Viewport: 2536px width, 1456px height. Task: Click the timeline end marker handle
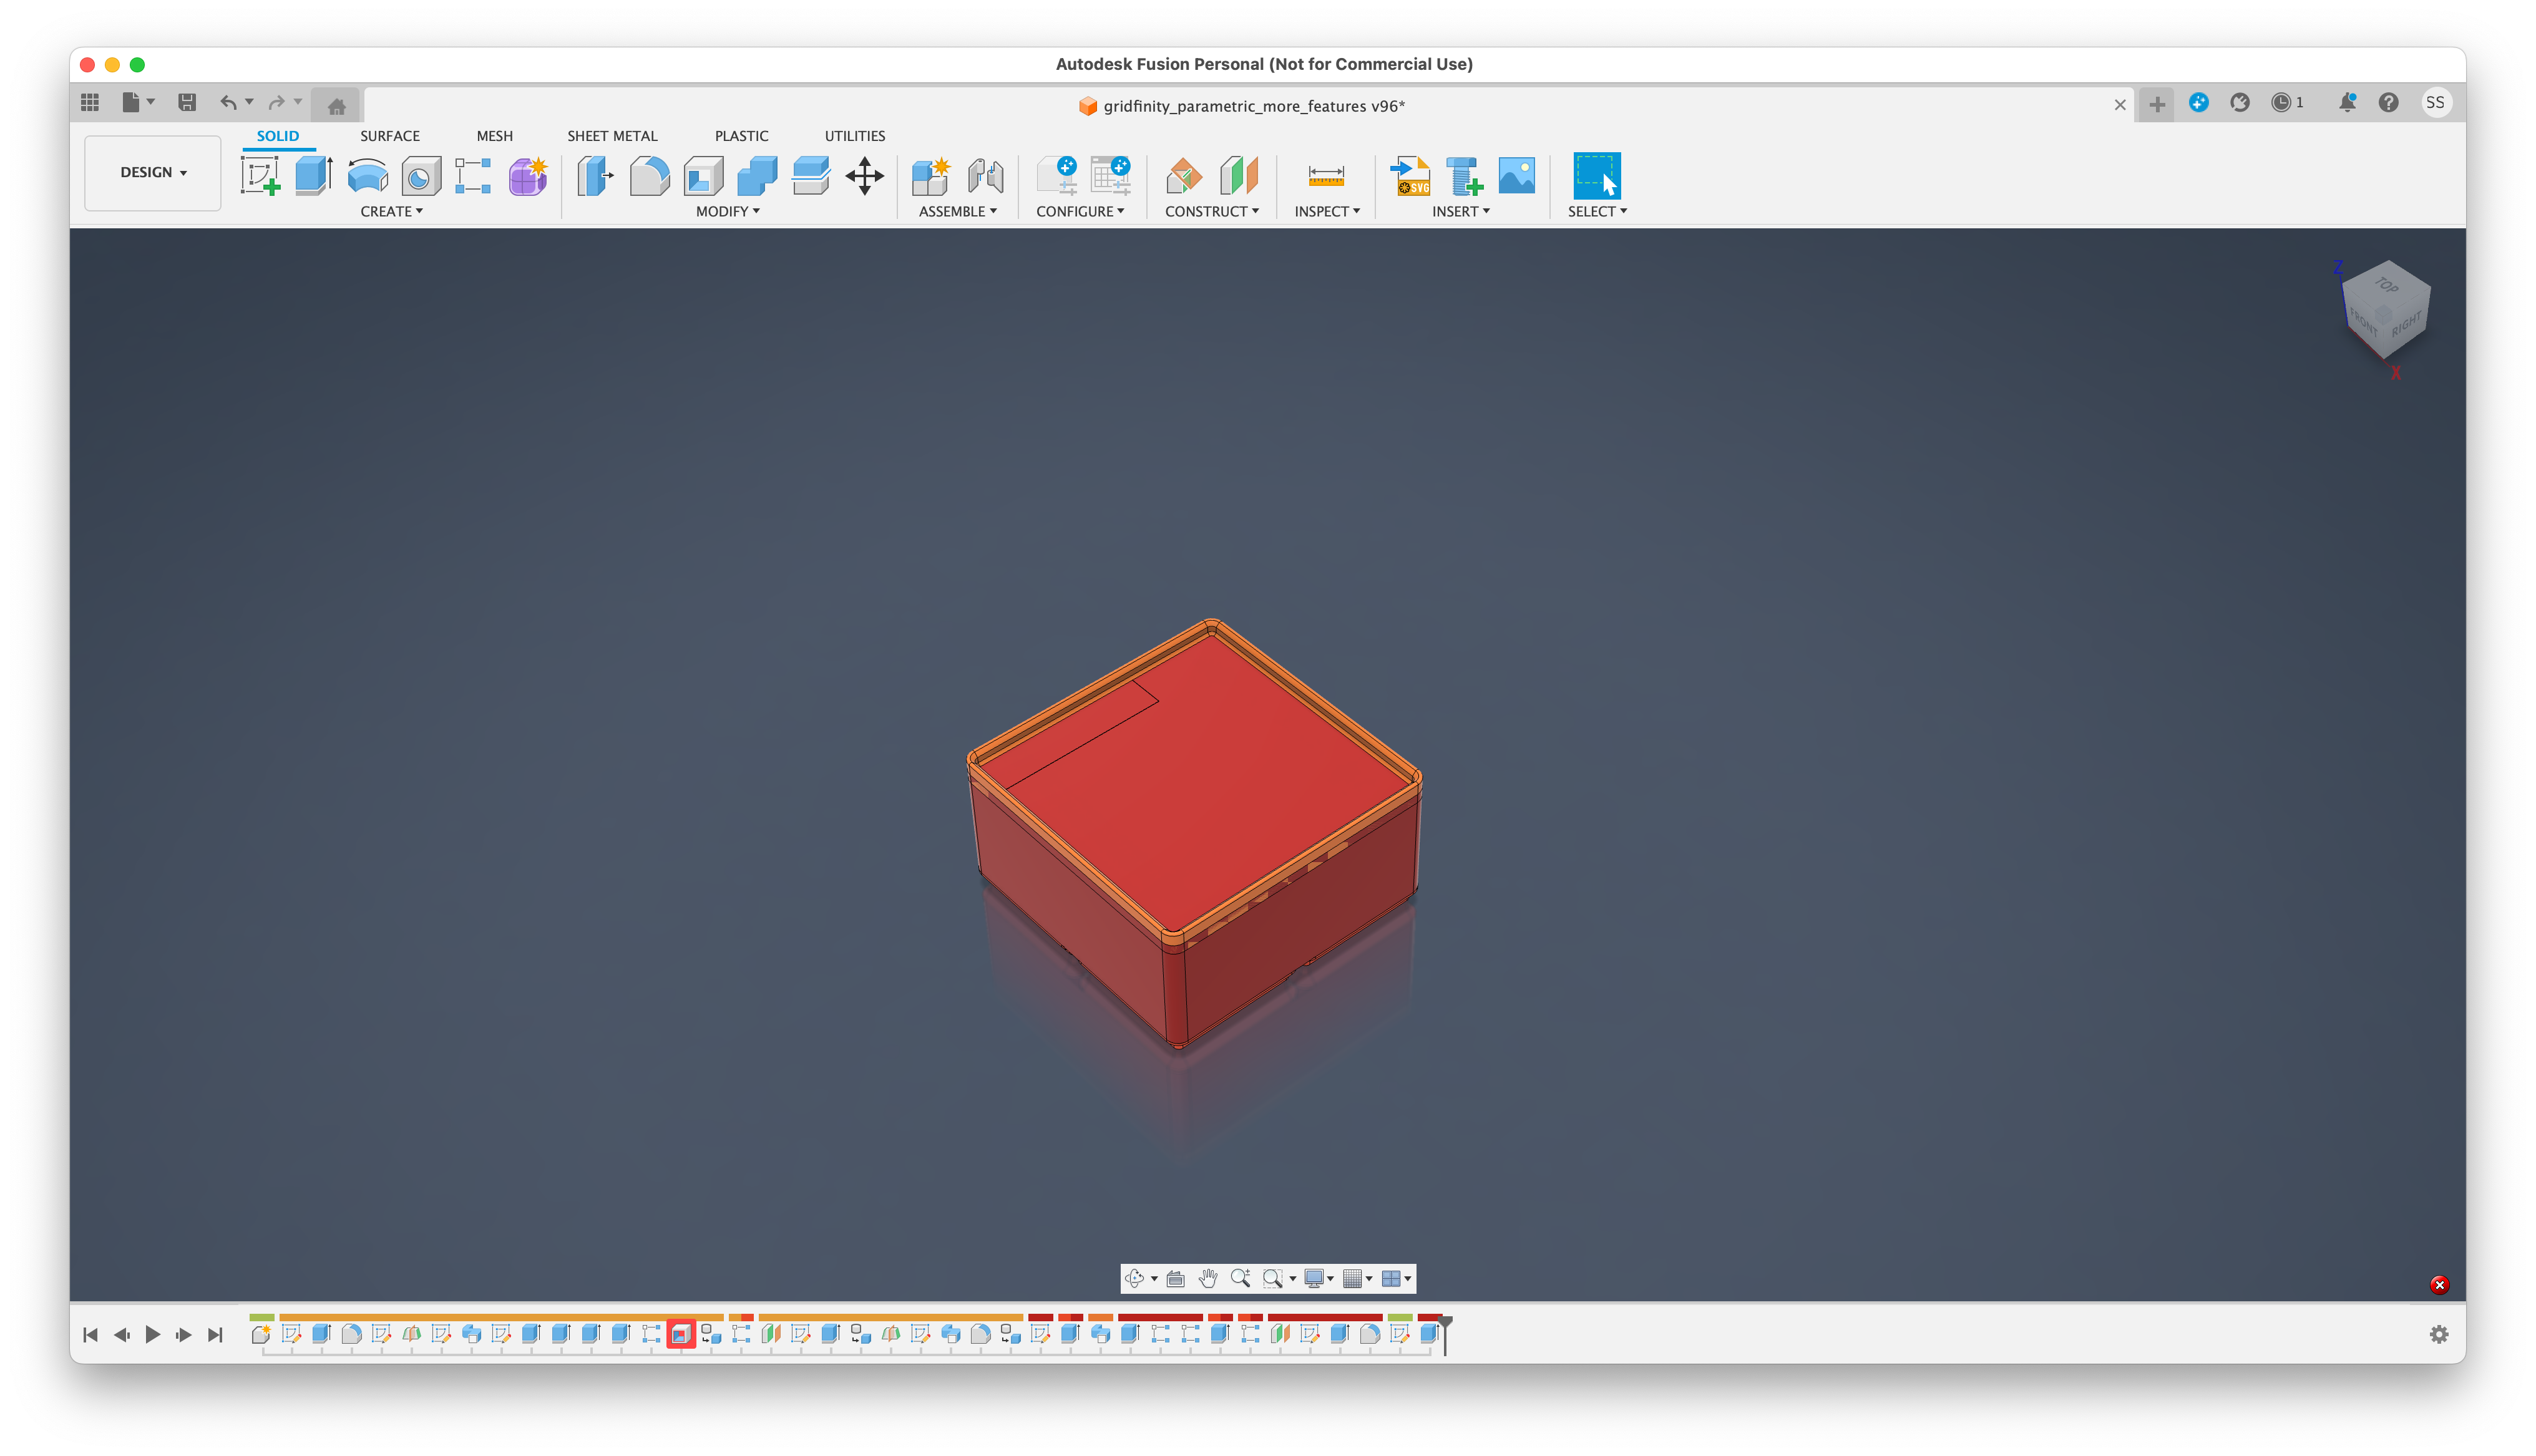(1445, 1323)
